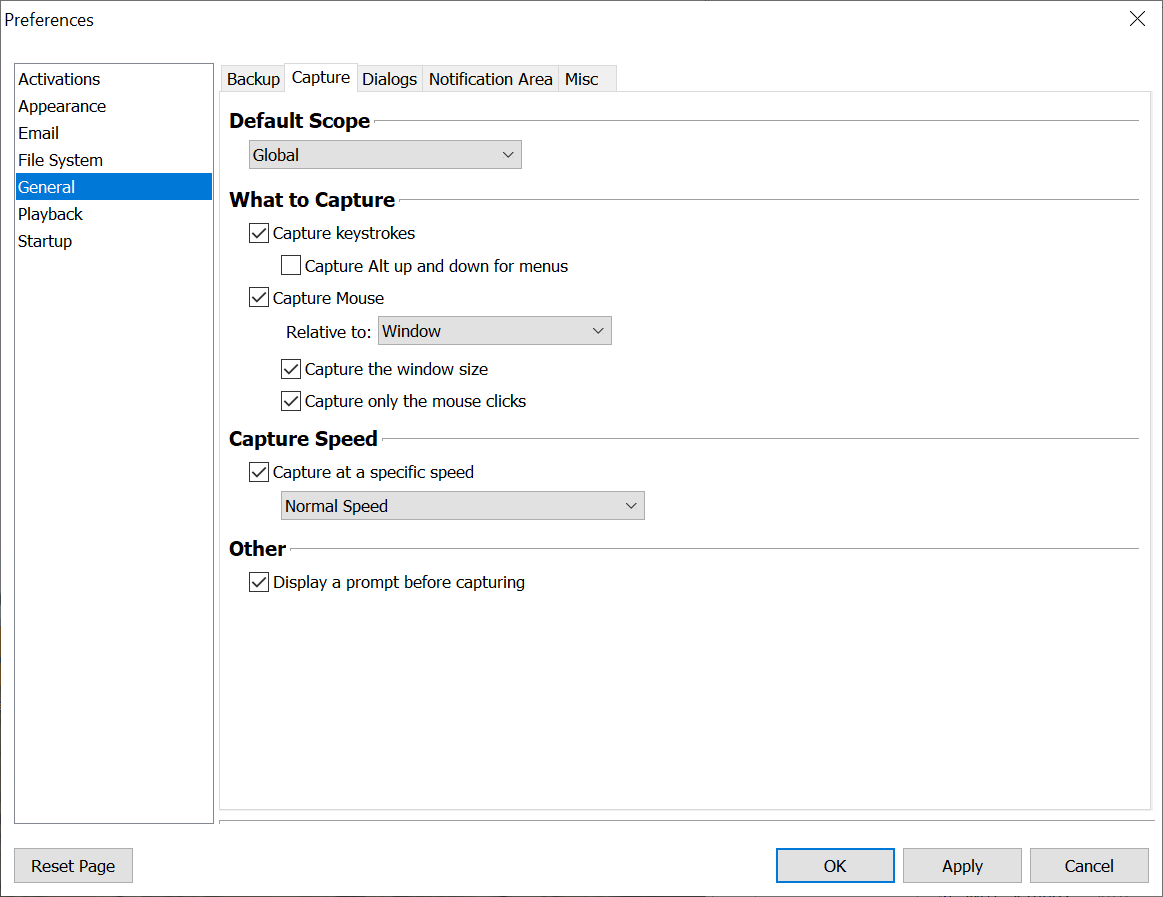The width and height of the screenshot is (1163, 897).
Task: Click the Apply button
Action: pyautogui.click(x=962, y=866)
